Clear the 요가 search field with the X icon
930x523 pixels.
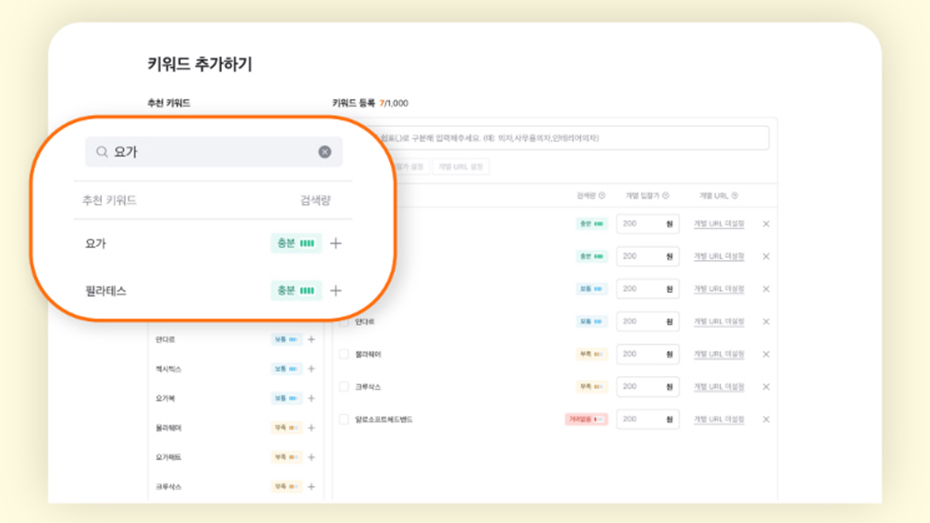coord(325,152)
